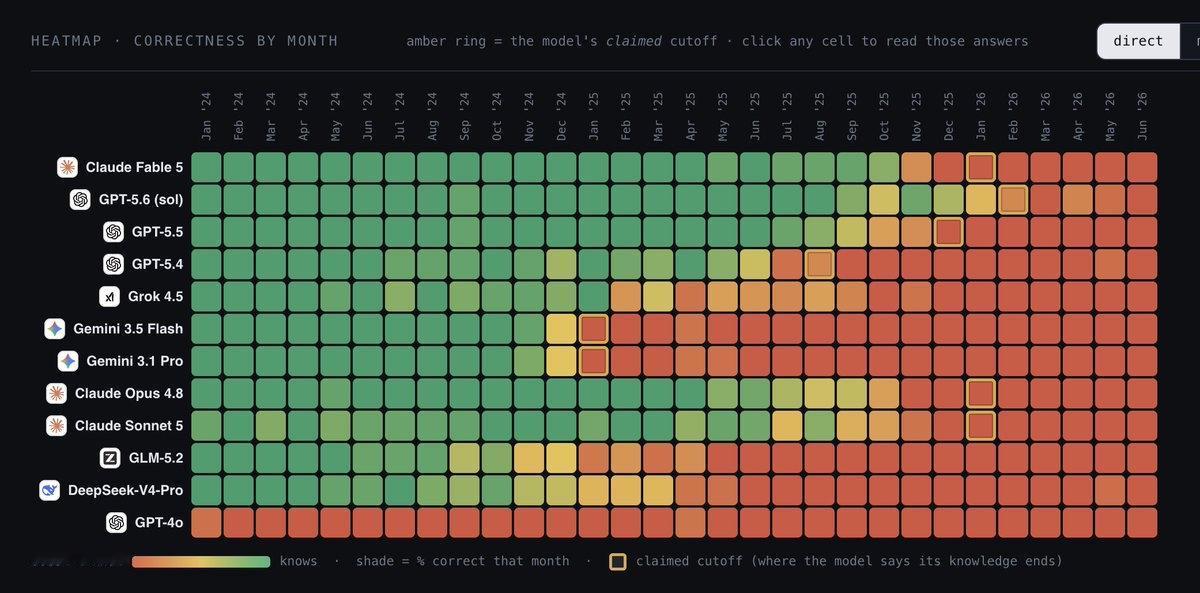Screen dimensions: 1200x593
Task: Open GPT-4o Jan '24 orange cell
Action: [207, 522]
